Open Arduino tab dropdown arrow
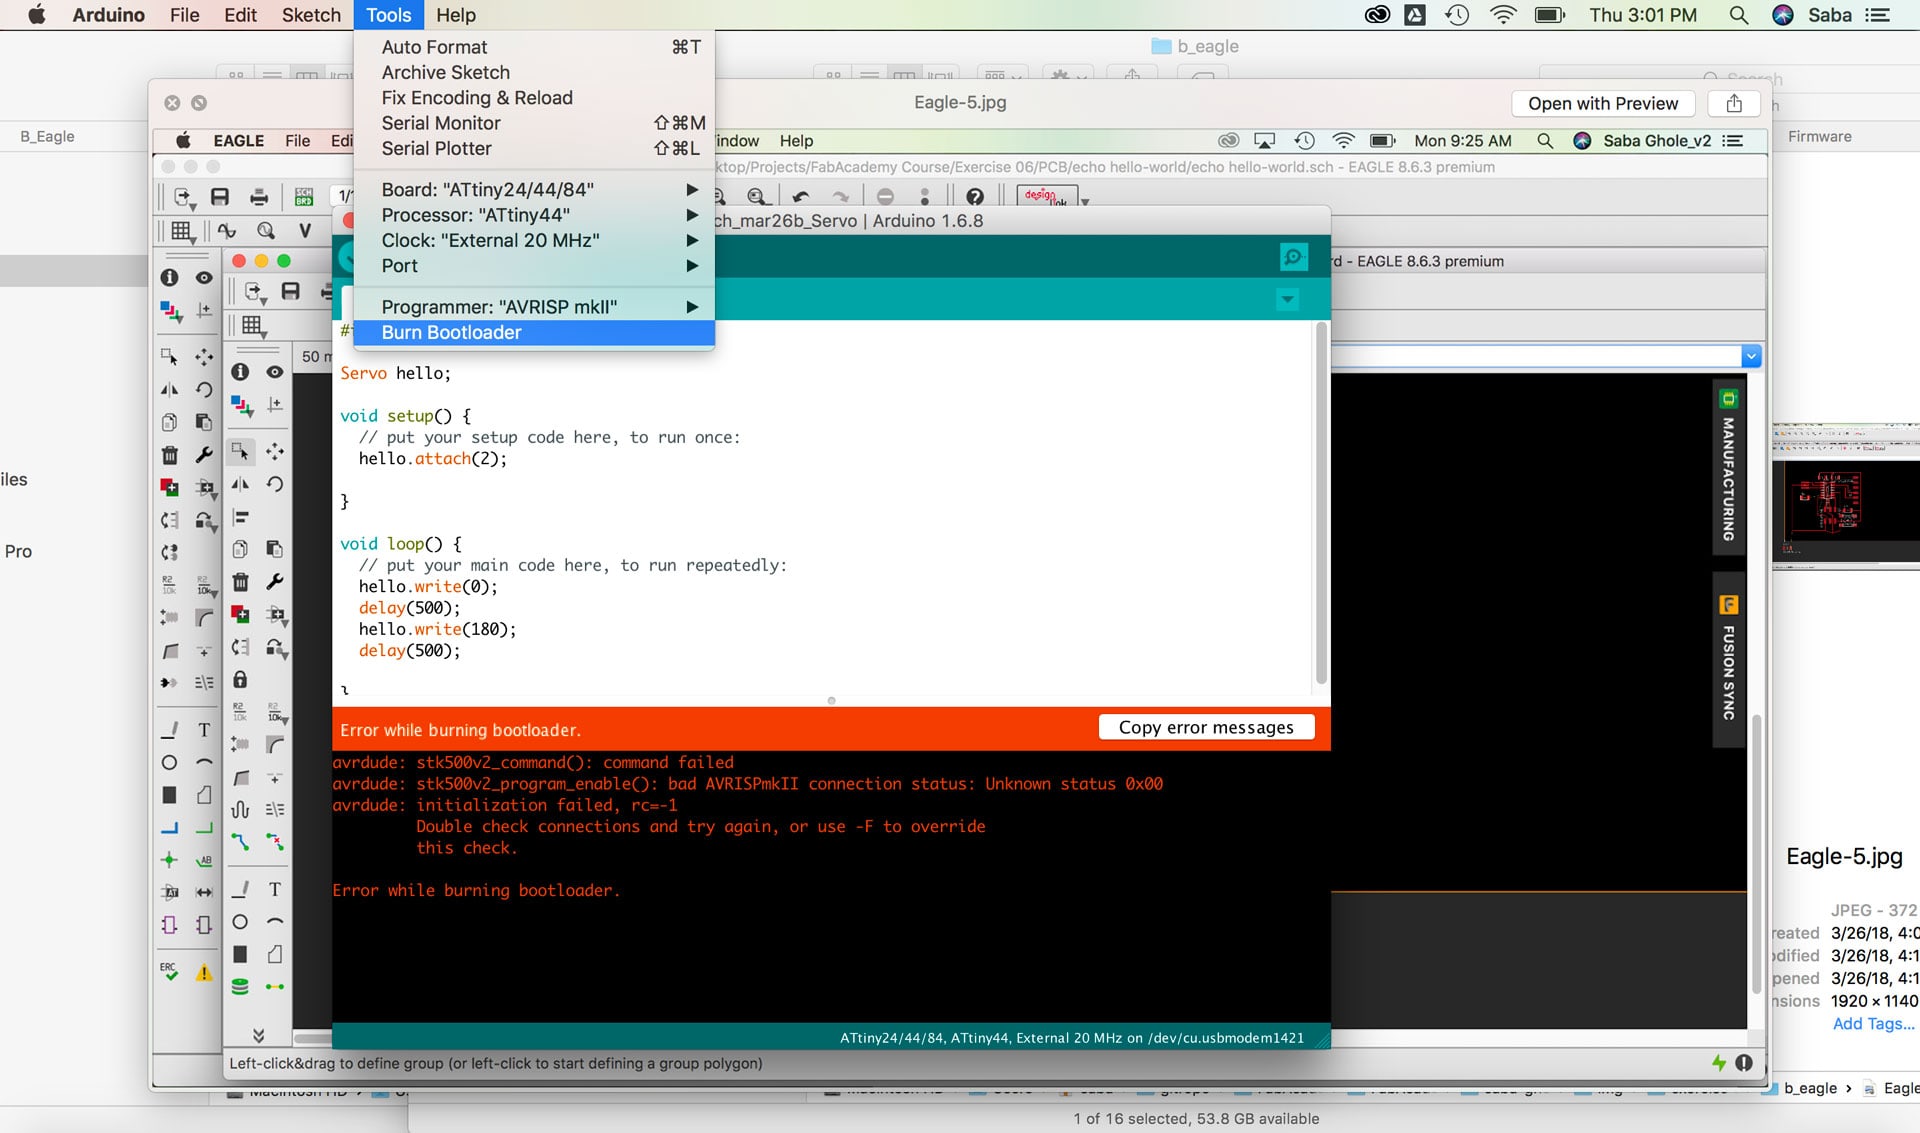The image size is (1920, 1133). coord(1288,299)
